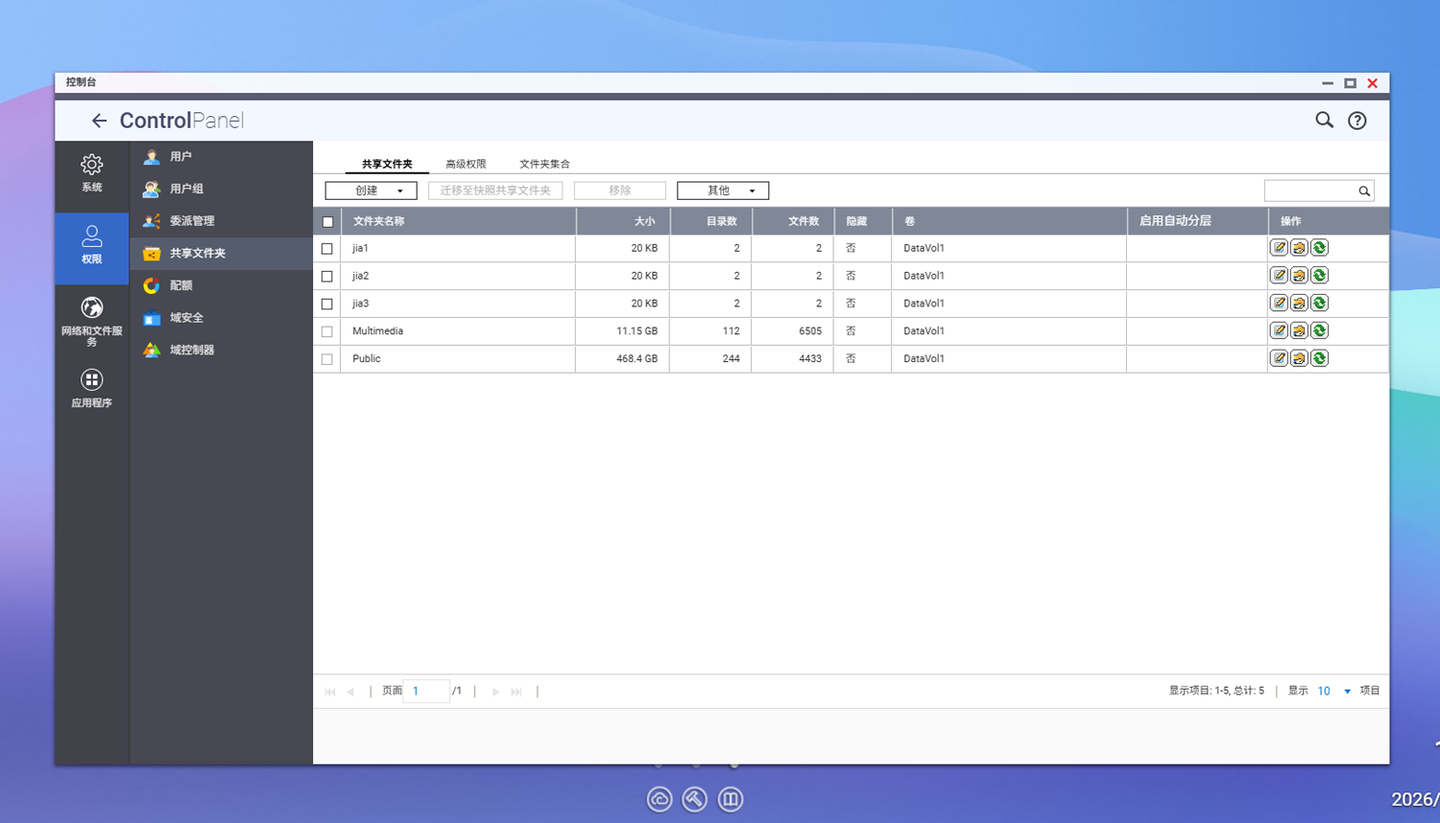The width and height of the screenshot is (1440, 823).
Task: Click the edit properties icon for jia1
Action: point(1279,248)
